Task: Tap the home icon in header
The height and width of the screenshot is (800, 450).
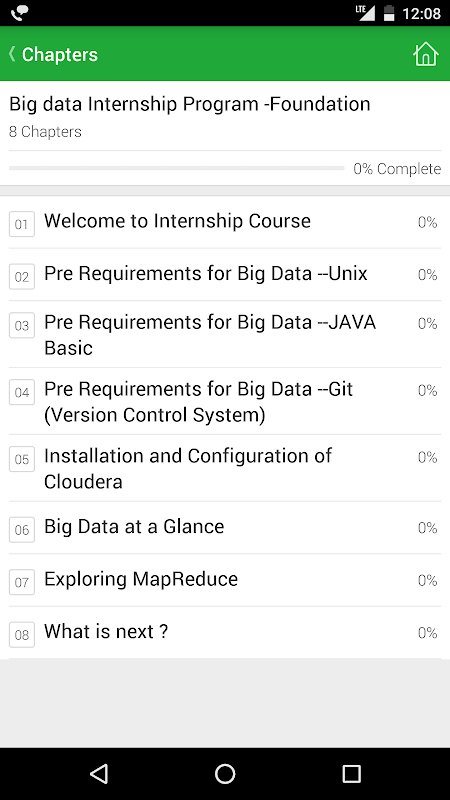Action: (x=426, y=54)
